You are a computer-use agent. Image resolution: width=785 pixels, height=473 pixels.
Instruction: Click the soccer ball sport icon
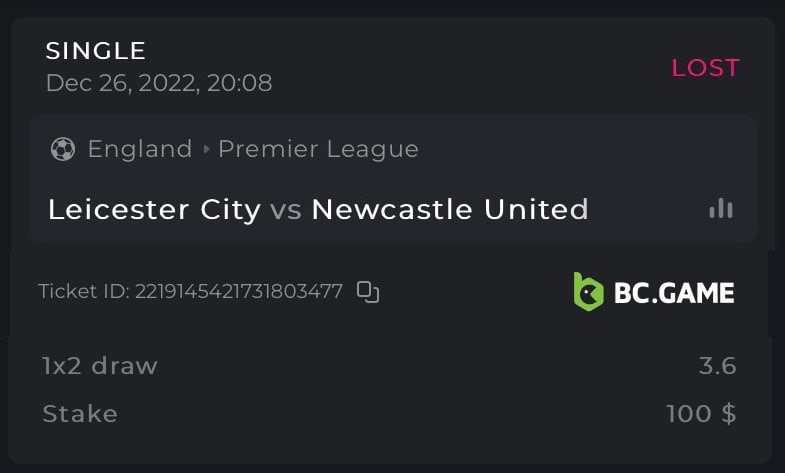62,150
